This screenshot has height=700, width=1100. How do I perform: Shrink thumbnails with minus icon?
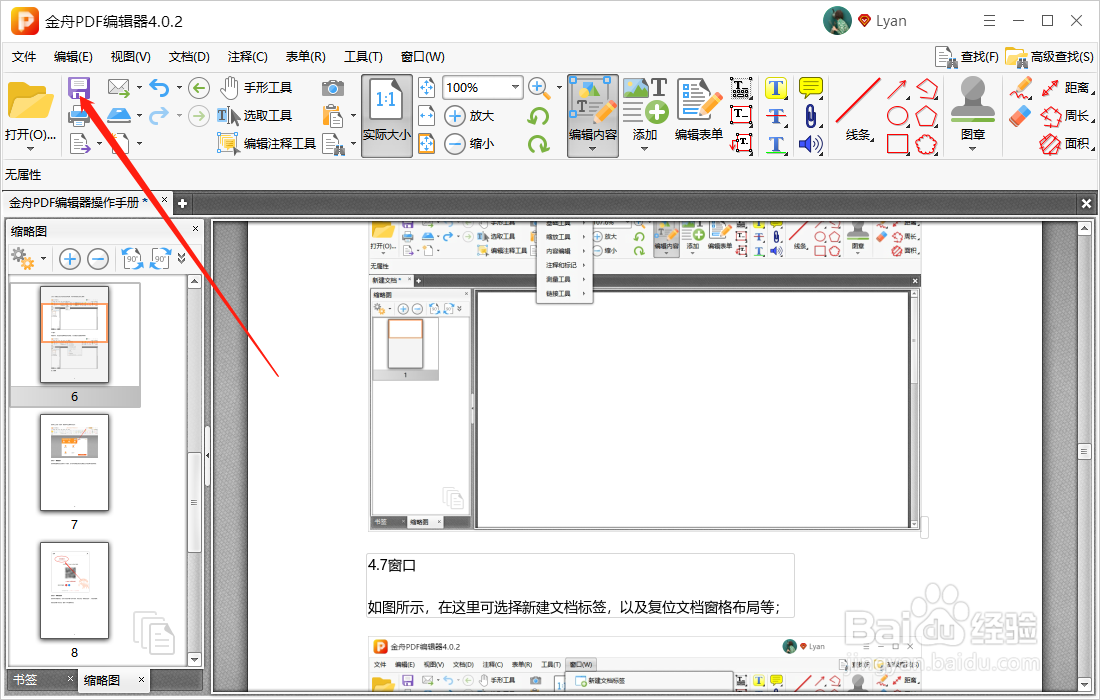point(98,259)
